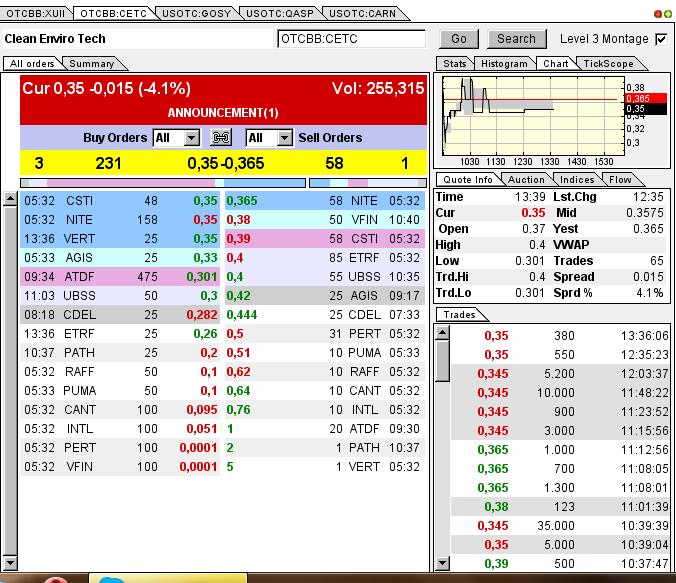676x583 pixels.
Task: Select VERT buy order at 13:36
Action: [x=120, y=238]
